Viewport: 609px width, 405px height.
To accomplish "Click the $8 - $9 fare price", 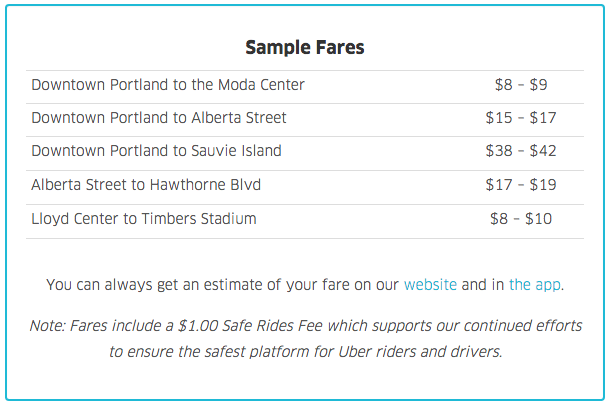I will [521, 85].
